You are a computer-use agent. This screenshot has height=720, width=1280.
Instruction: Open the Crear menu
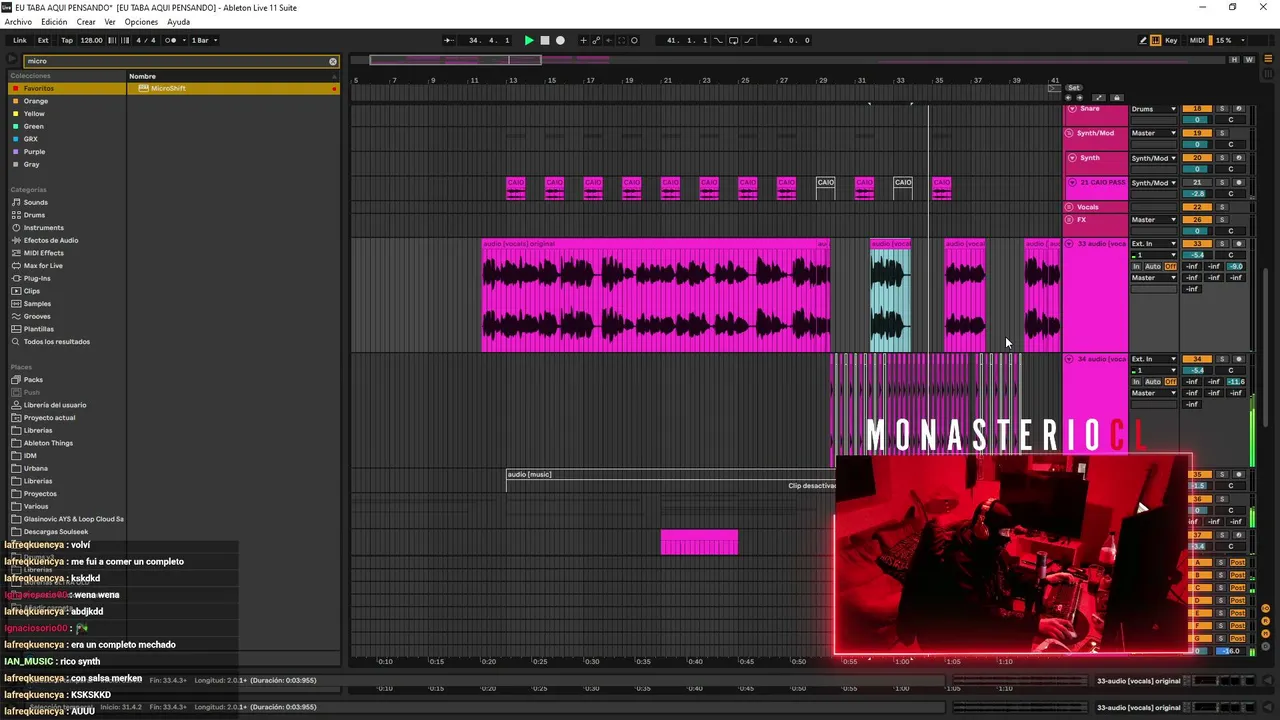coord(86,22)
